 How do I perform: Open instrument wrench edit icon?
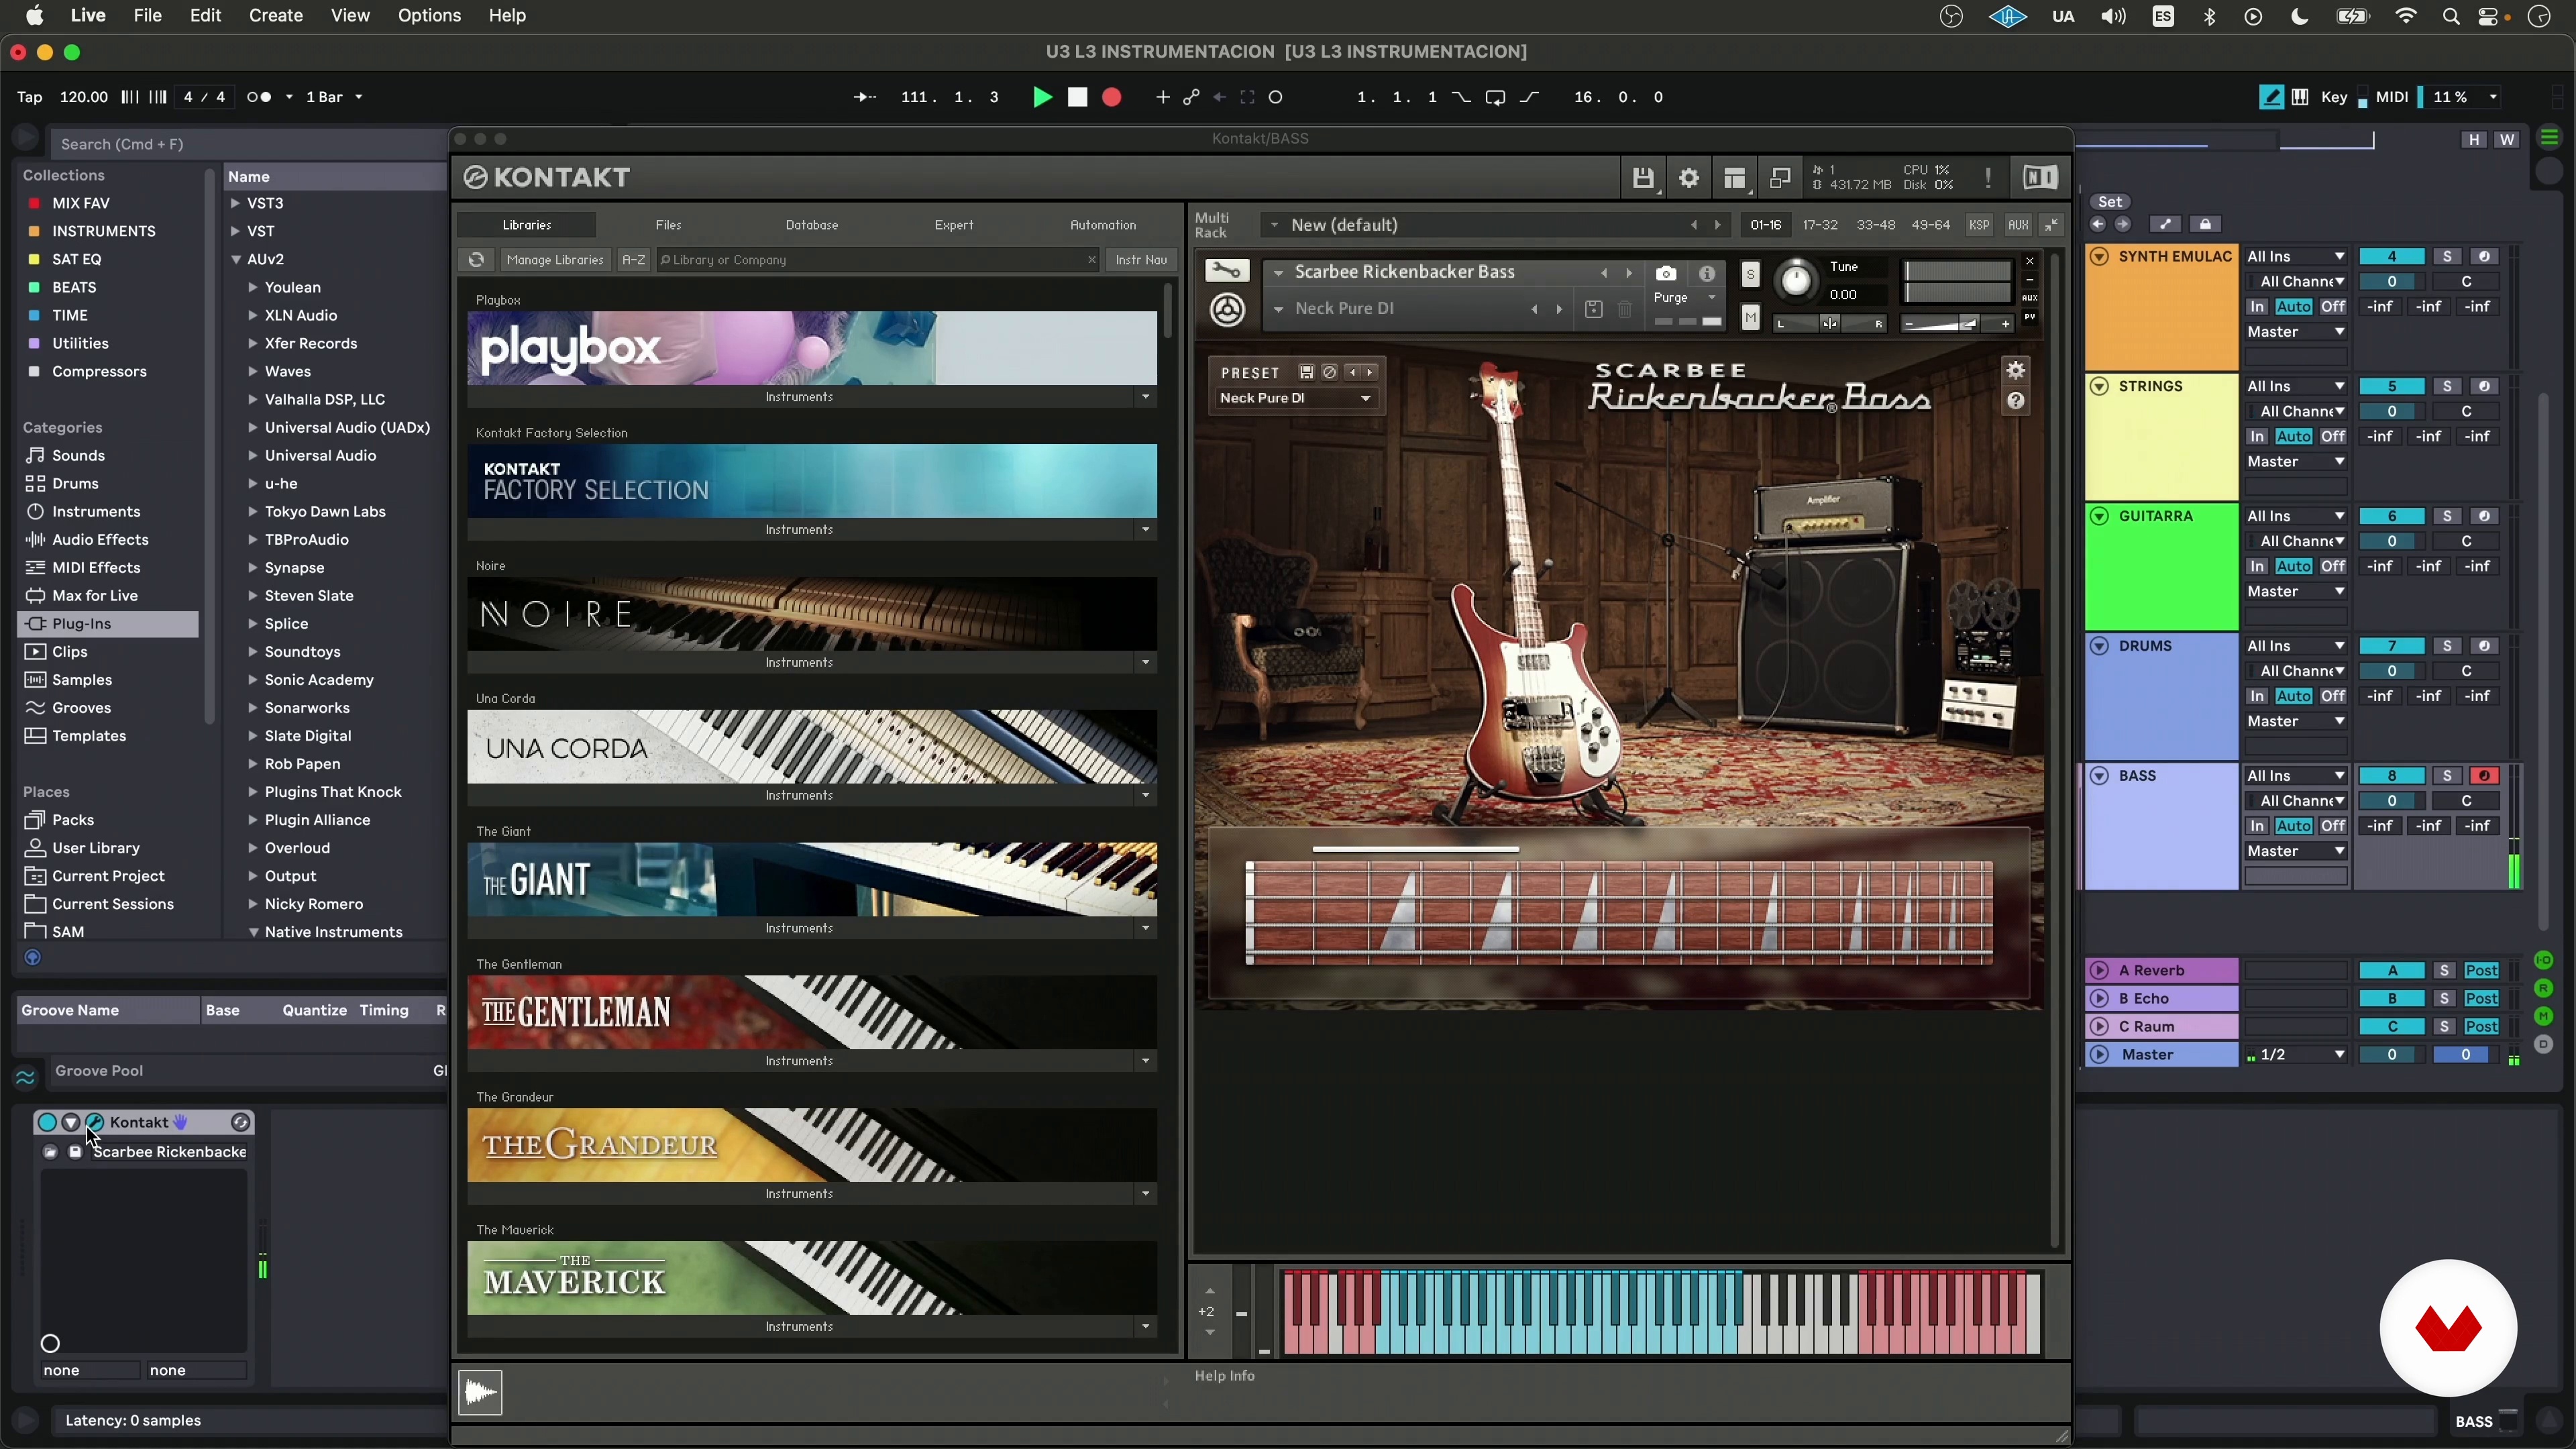point(1227,271)
